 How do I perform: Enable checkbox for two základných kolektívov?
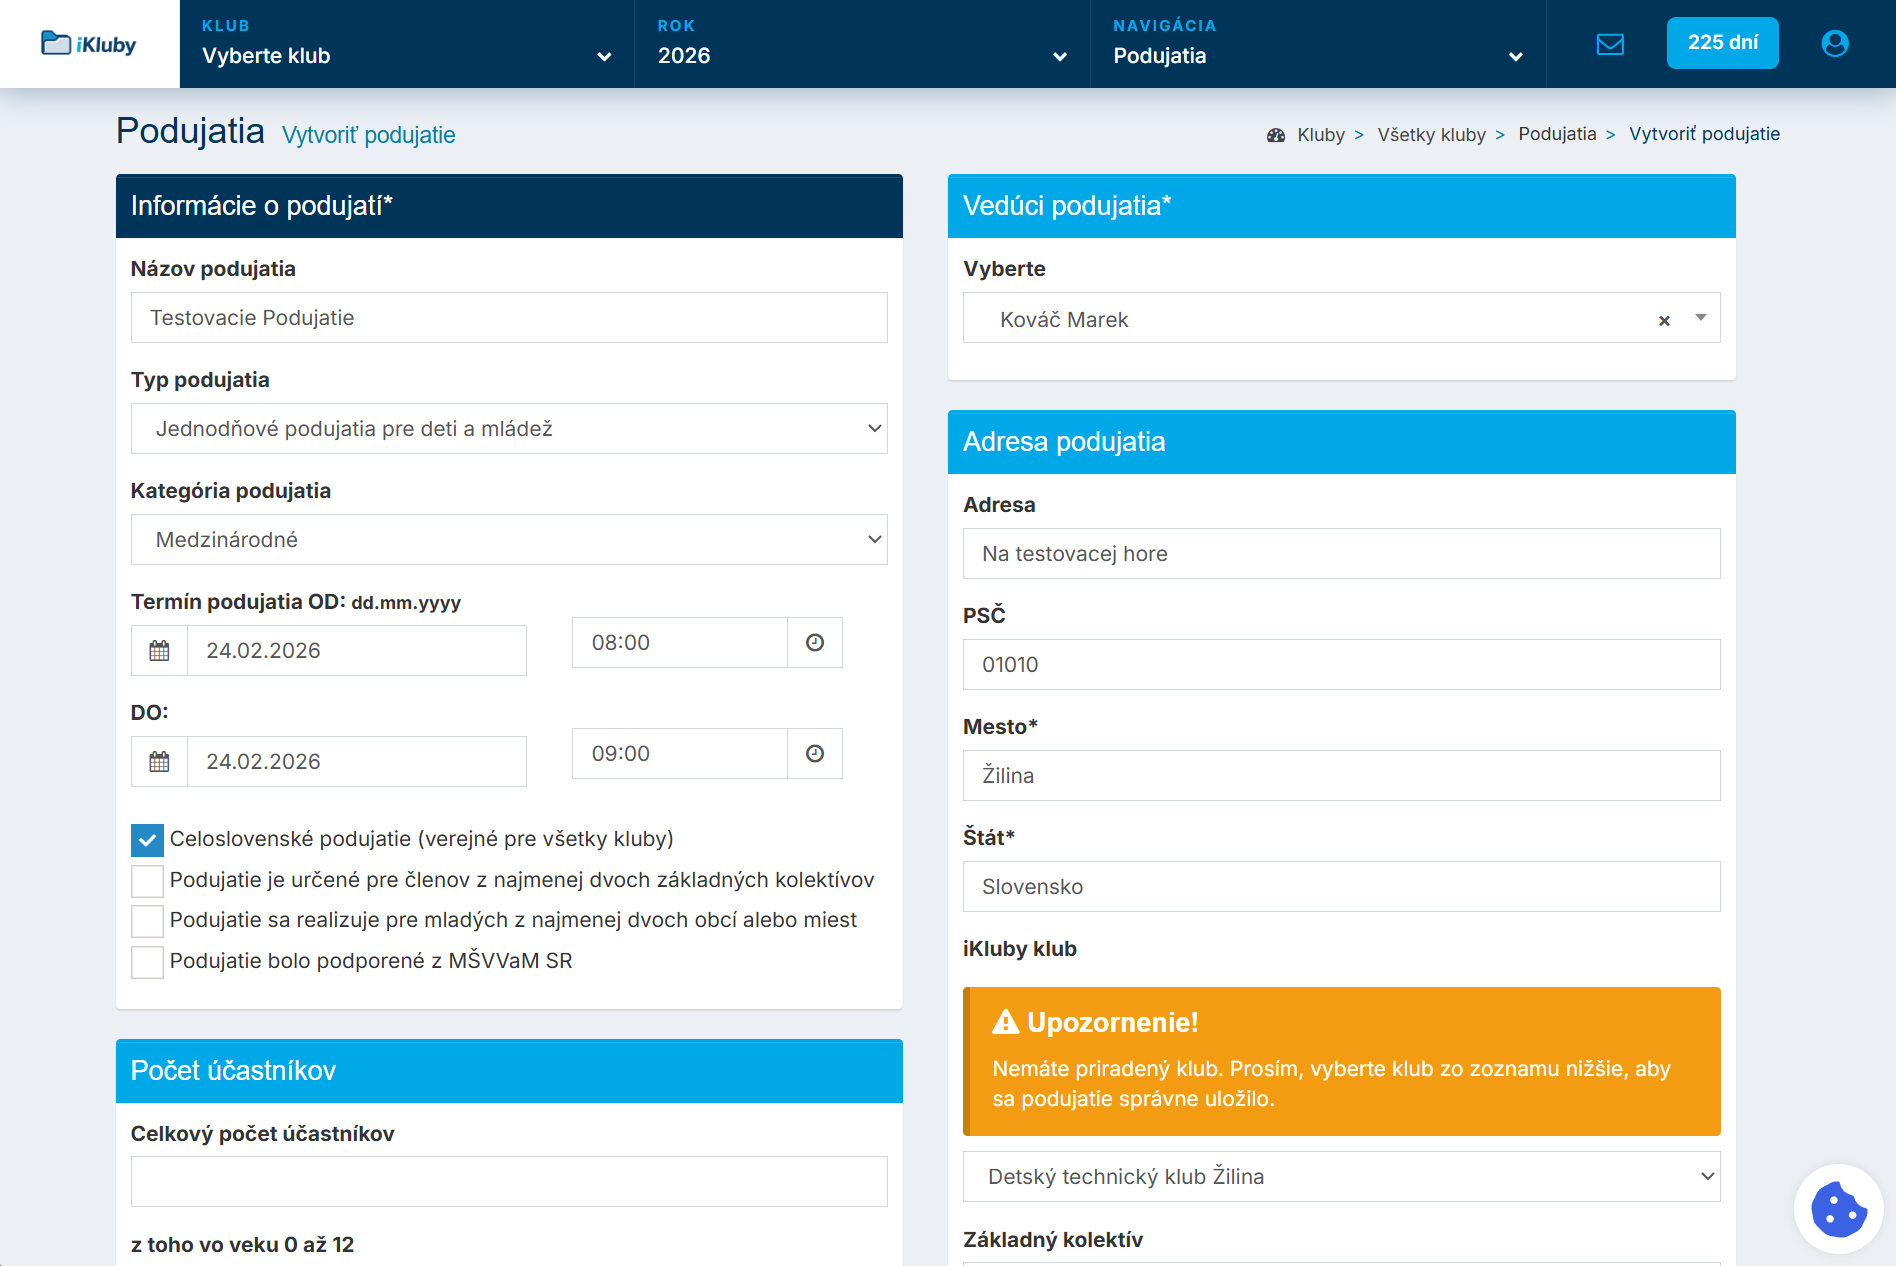[147, 881]
